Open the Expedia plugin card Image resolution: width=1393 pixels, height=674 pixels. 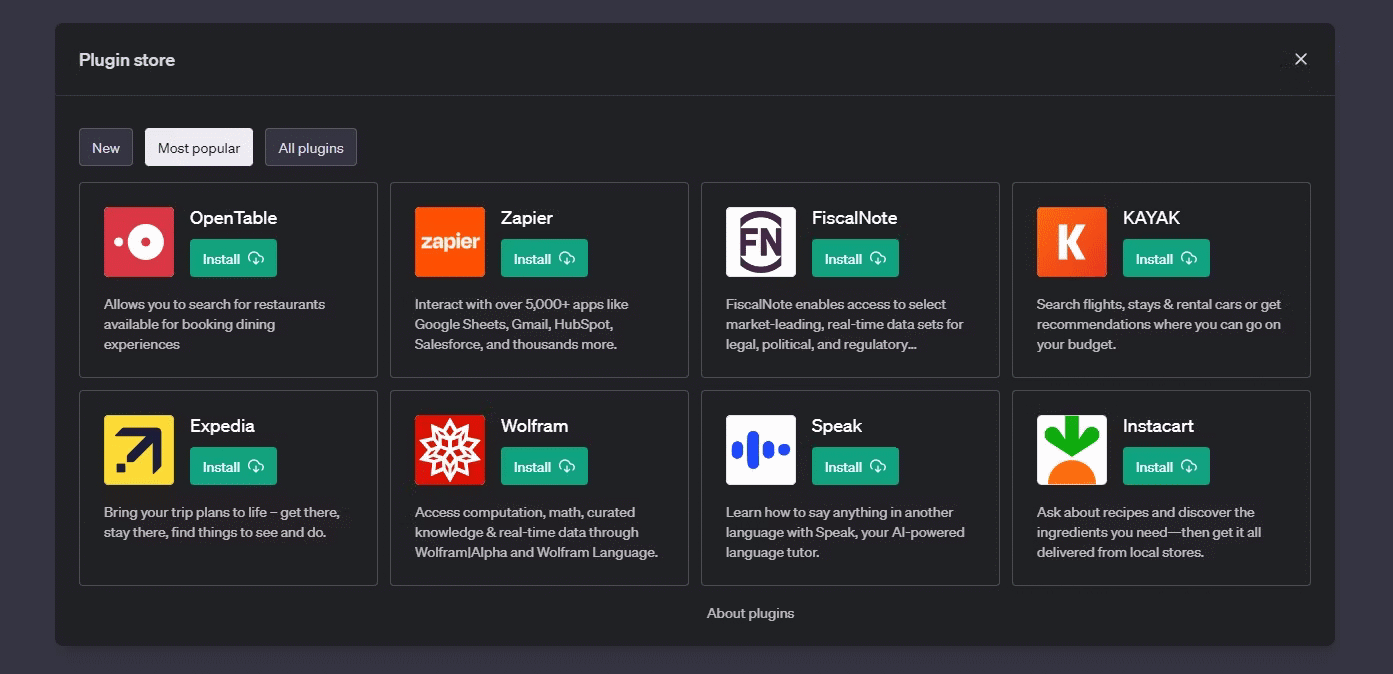pyautogui.click(x=227, y=487)
